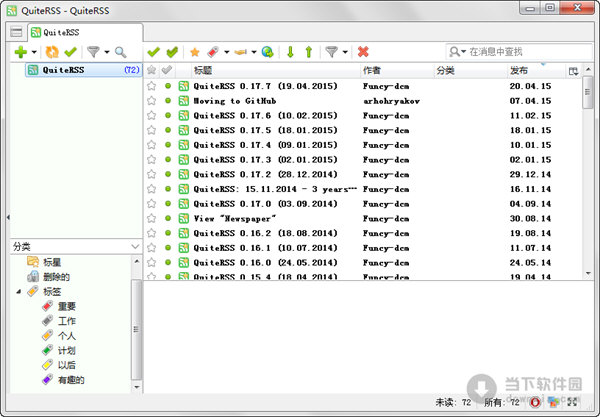Open main menu button left of tab
The width and height of the screenshot is (600, 417).
pos(16,32)
